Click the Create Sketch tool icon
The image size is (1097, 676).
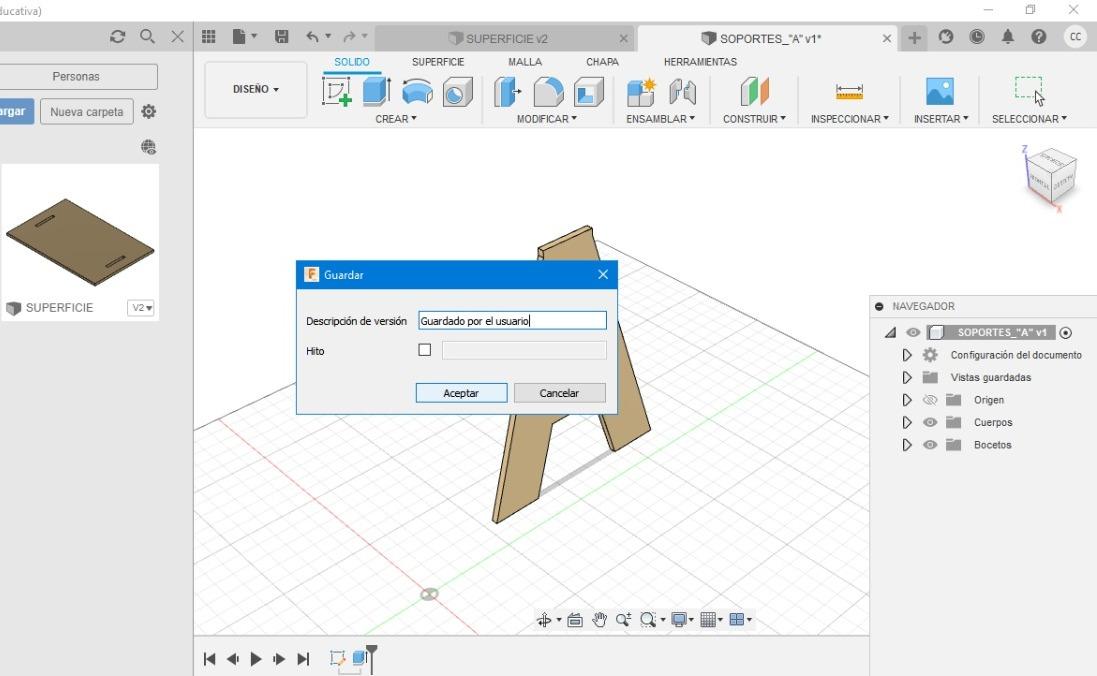point(337,92)
